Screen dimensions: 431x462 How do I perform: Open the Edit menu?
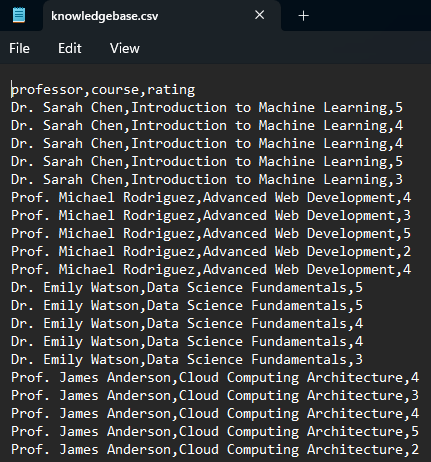point(70,49)
